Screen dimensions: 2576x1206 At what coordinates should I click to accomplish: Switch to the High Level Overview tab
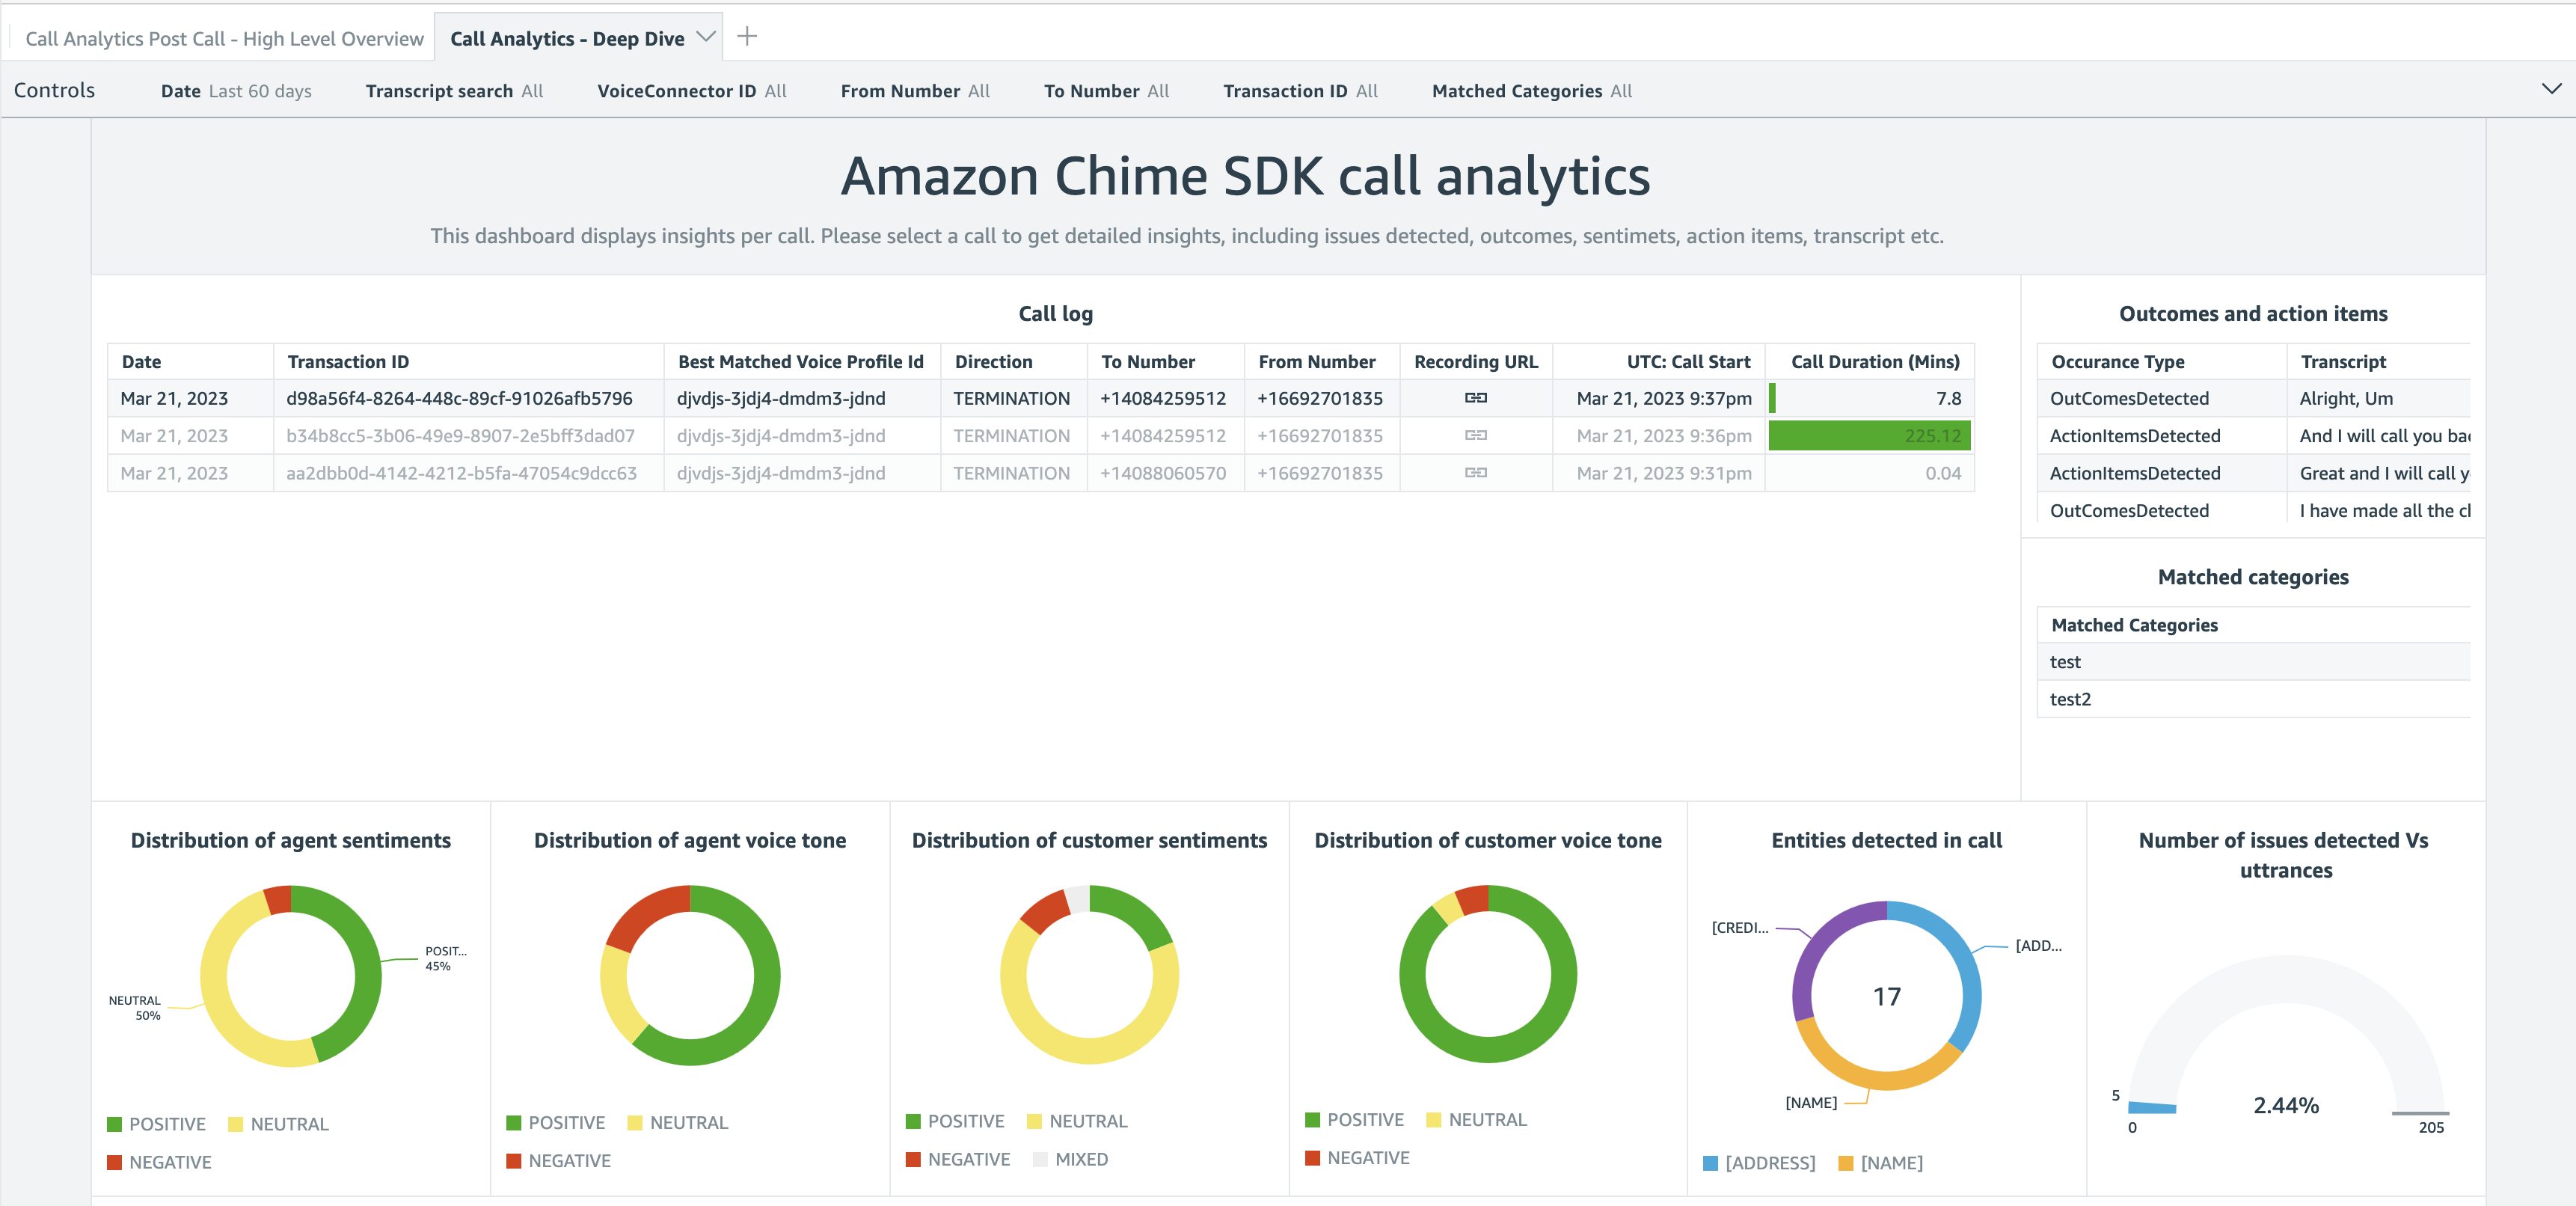pos(225,38)
